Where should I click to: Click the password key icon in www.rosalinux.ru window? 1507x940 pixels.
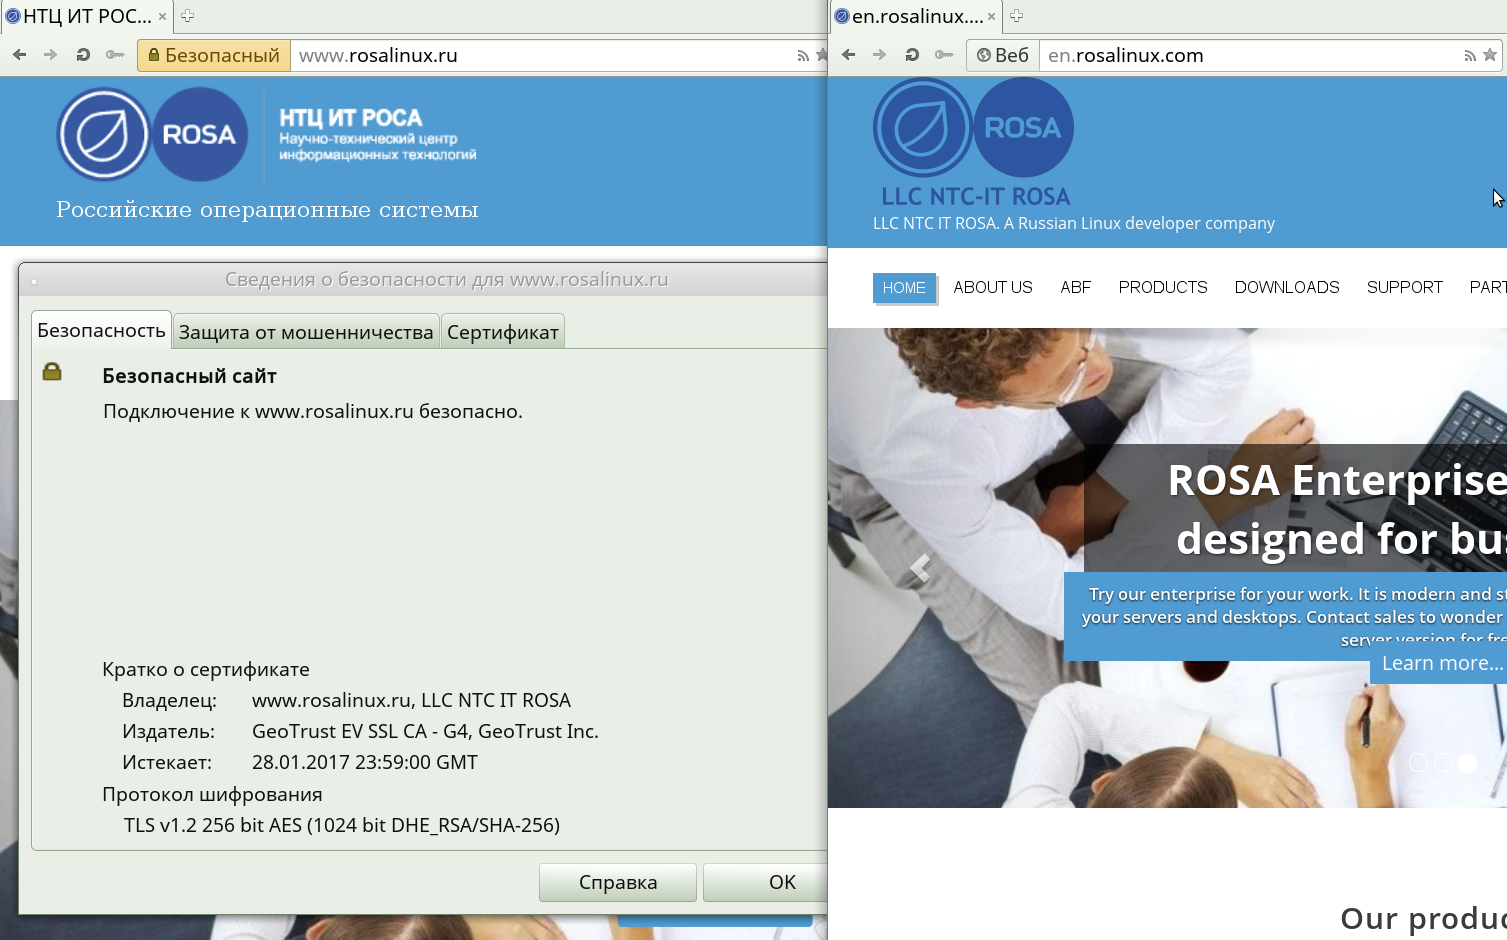coord(115,55)
